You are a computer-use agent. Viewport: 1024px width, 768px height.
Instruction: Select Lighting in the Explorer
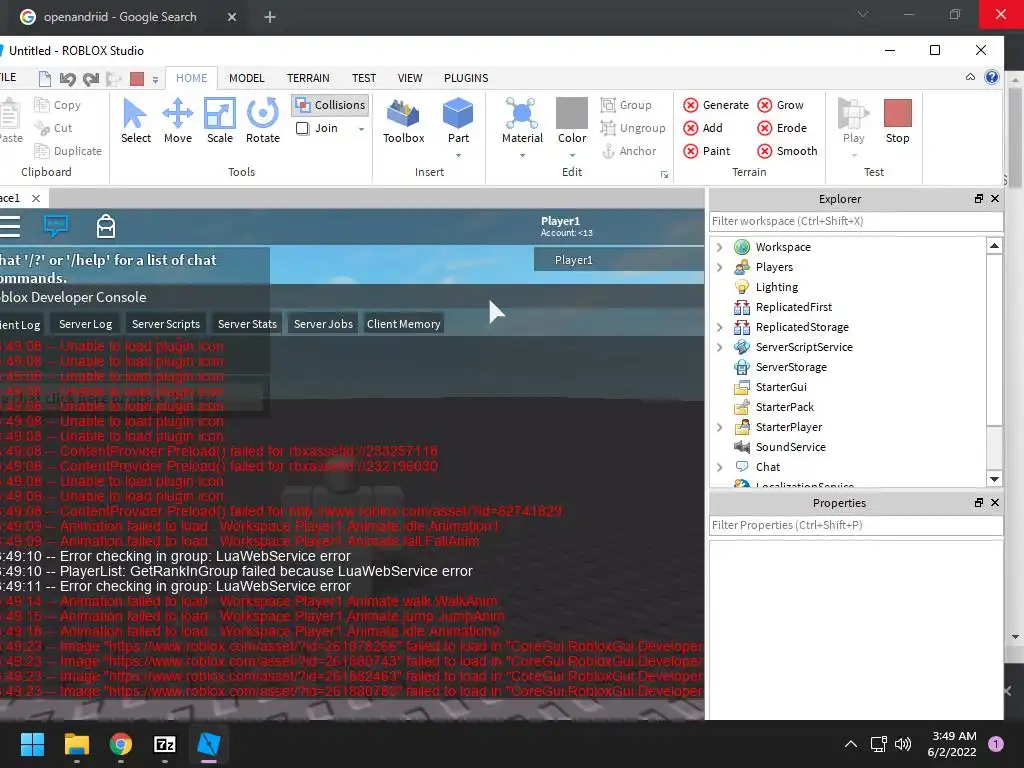pyautogui.click(x=776, y=287)
